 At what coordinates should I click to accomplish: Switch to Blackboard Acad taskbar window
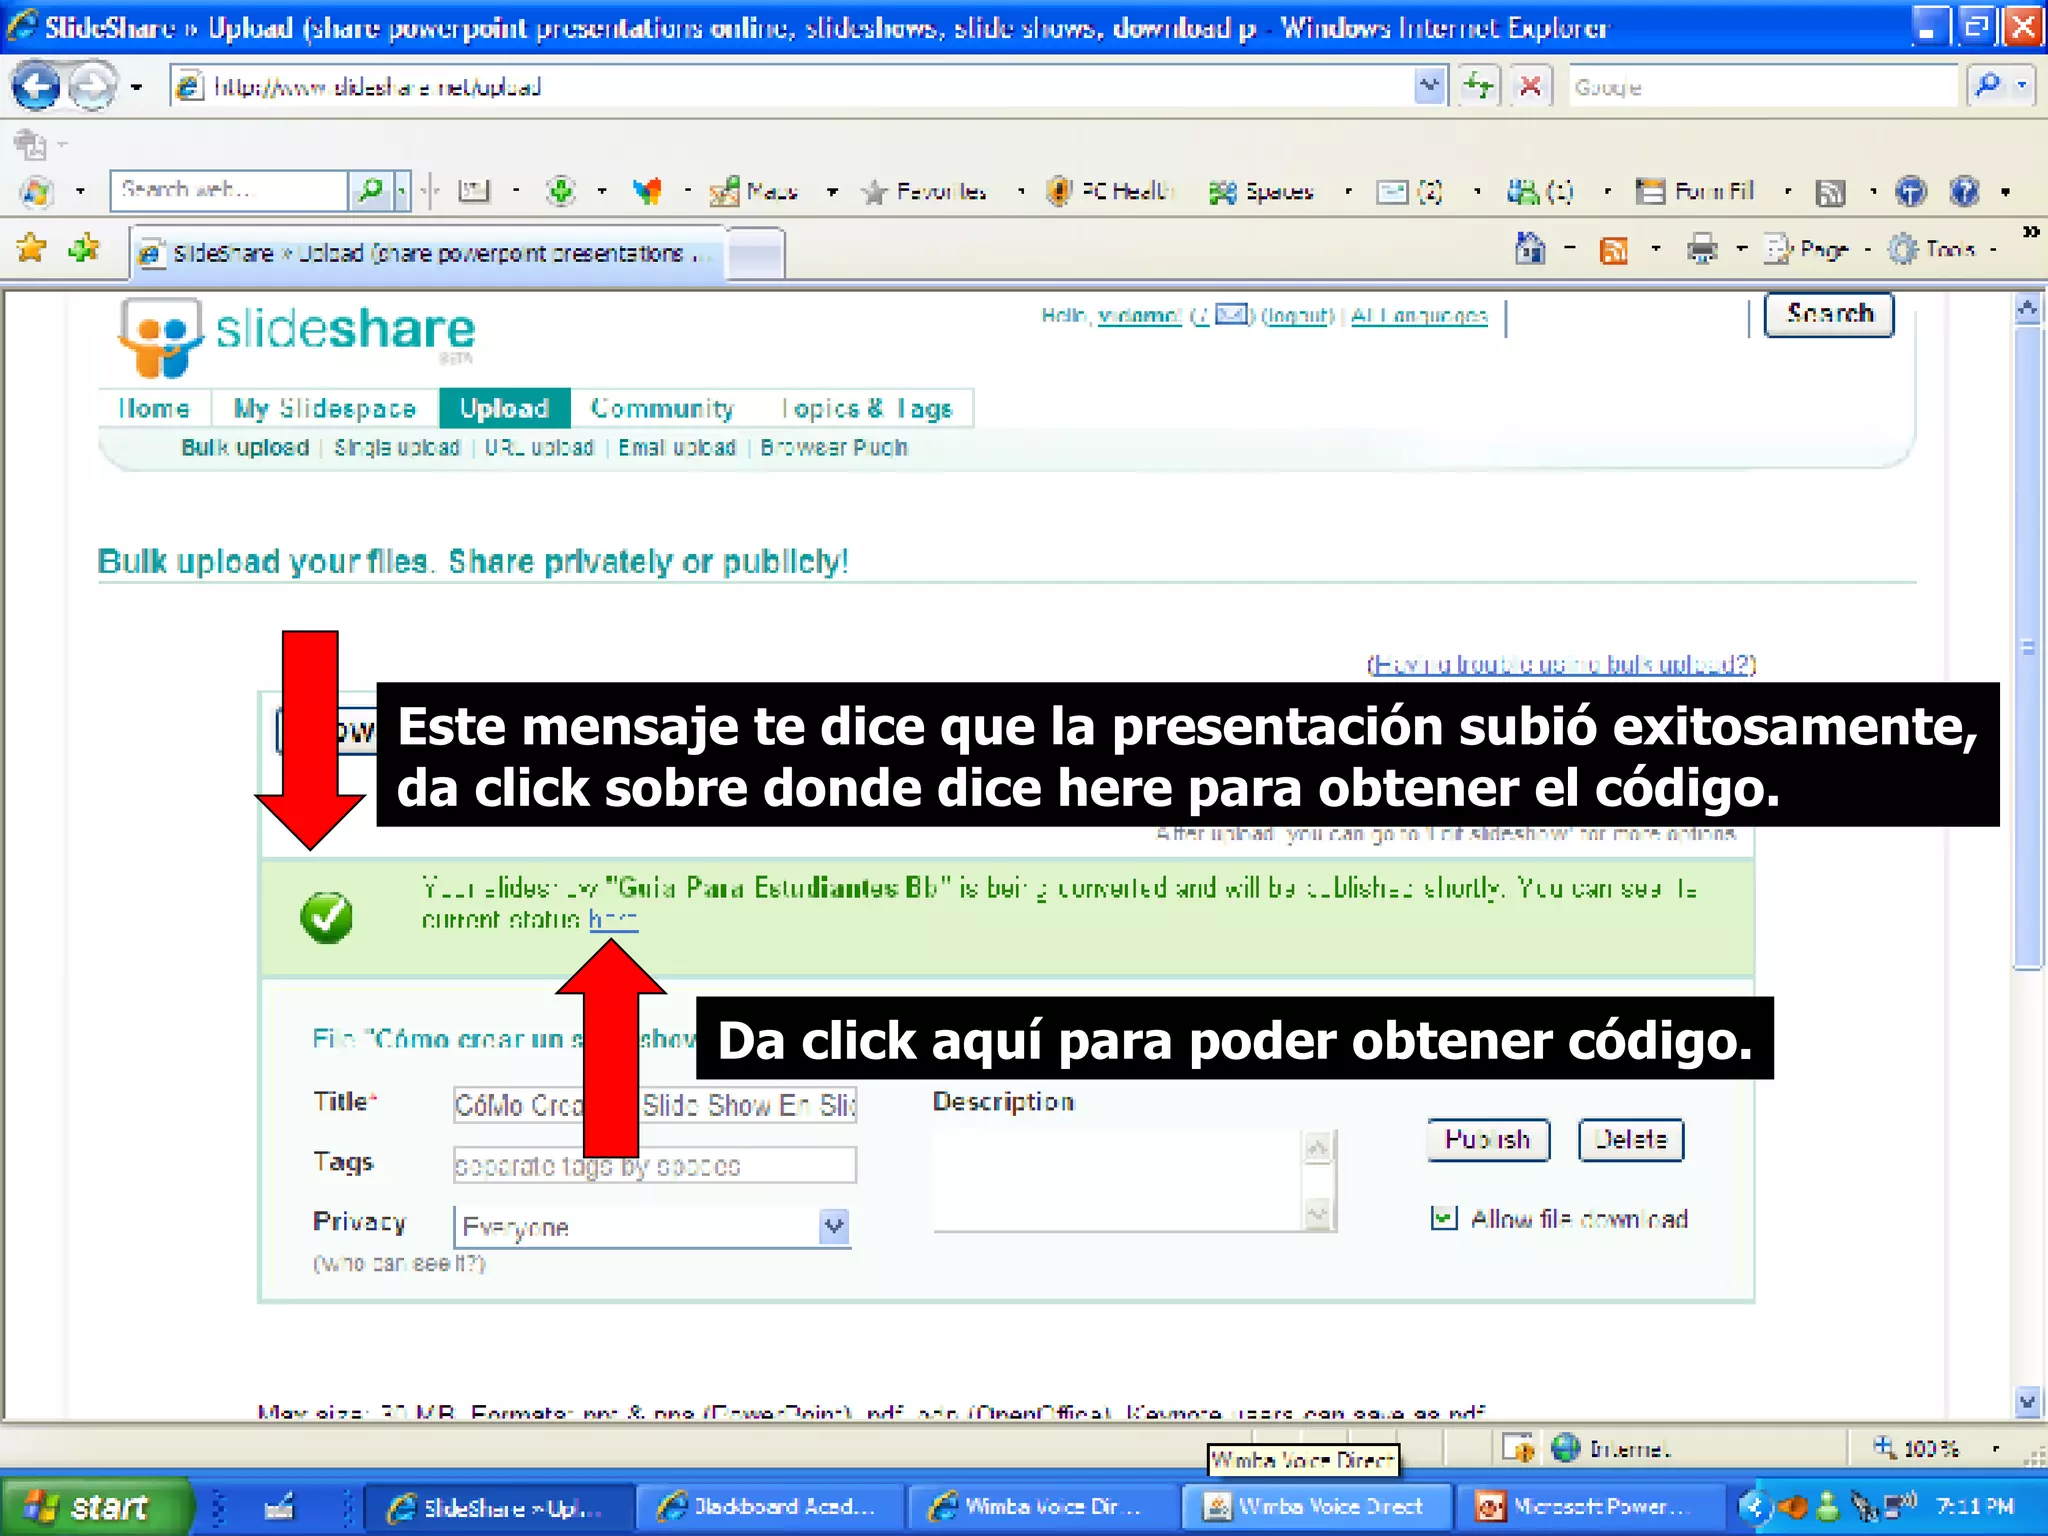click(768, 1506)
